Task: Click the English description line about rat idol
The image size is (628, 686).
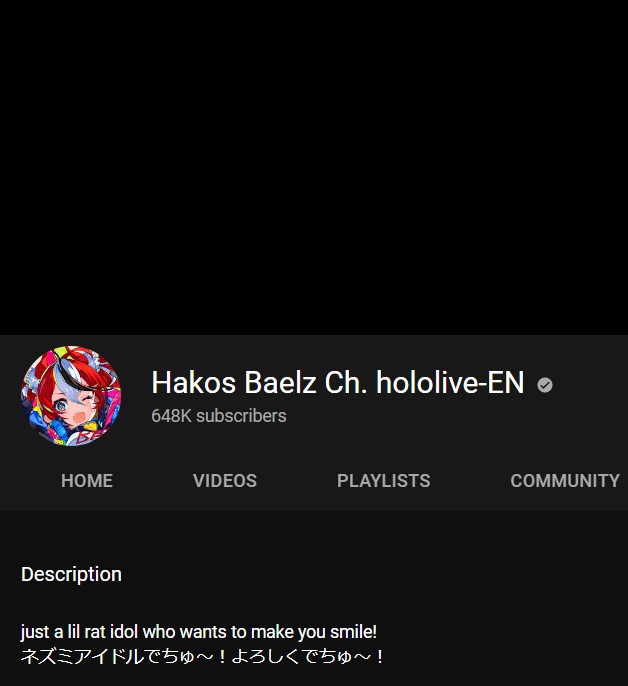Action: [199, 632]
